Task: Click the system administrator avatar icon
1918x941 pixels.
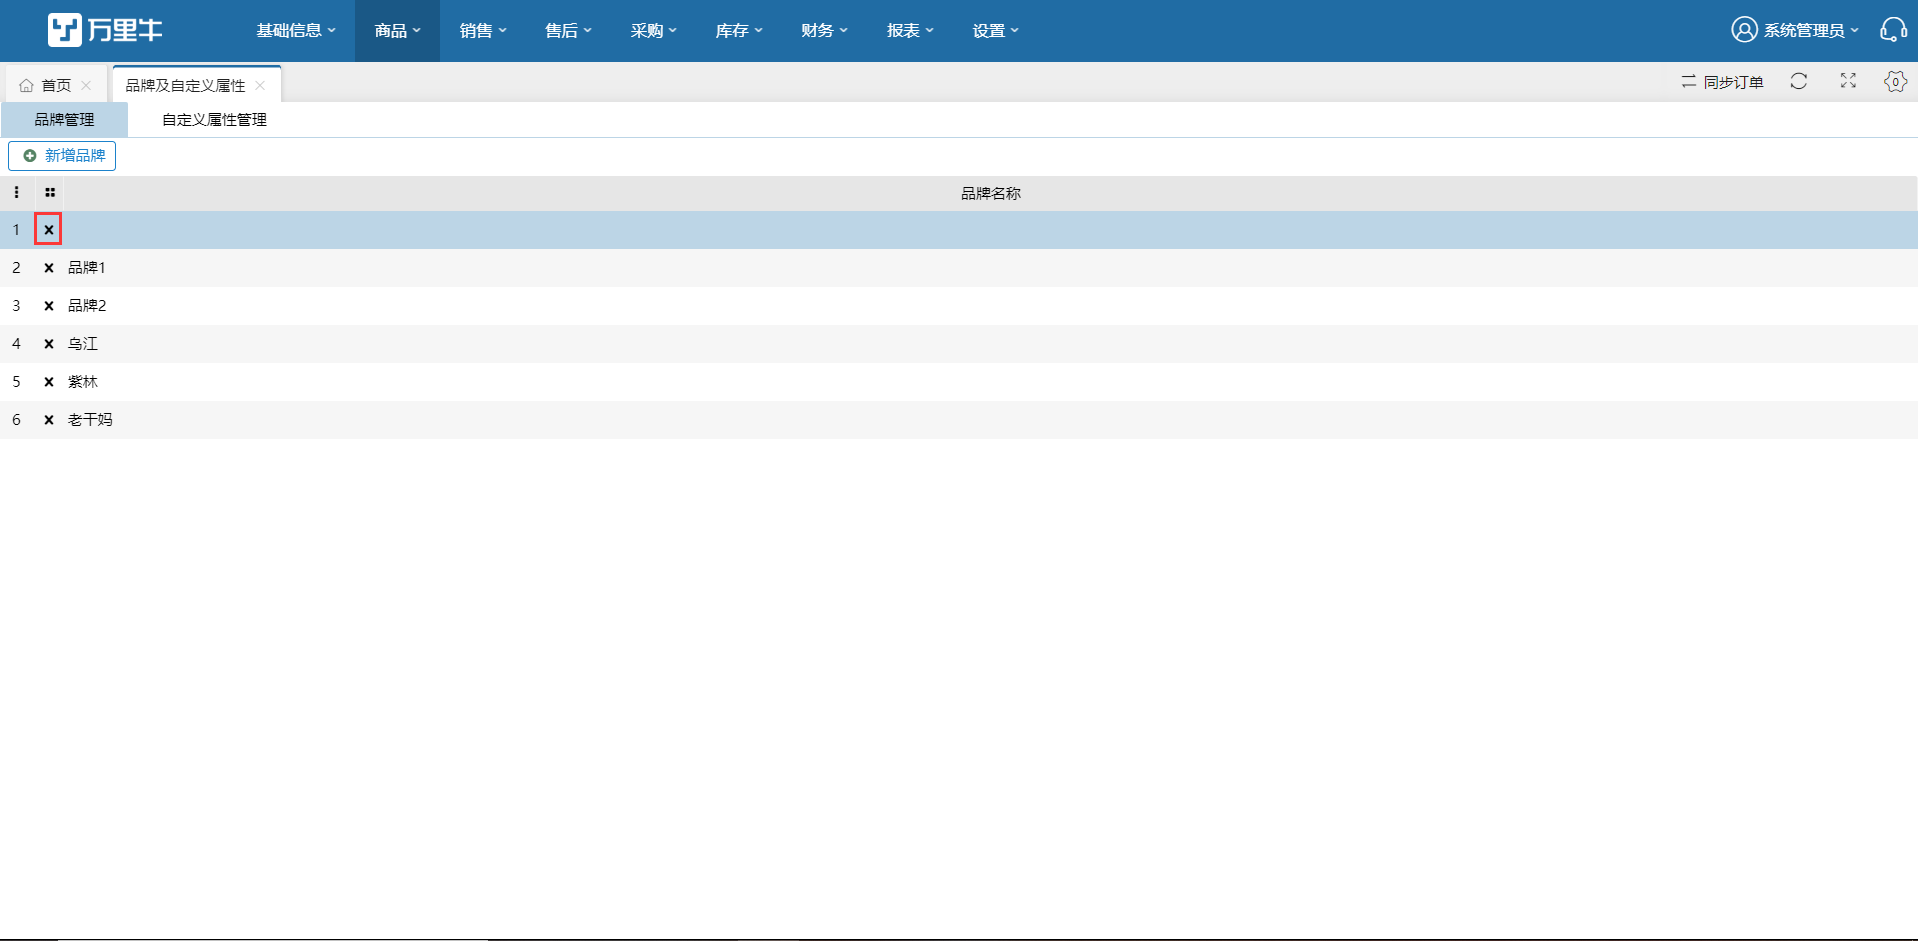Action: click(1744, 30)
